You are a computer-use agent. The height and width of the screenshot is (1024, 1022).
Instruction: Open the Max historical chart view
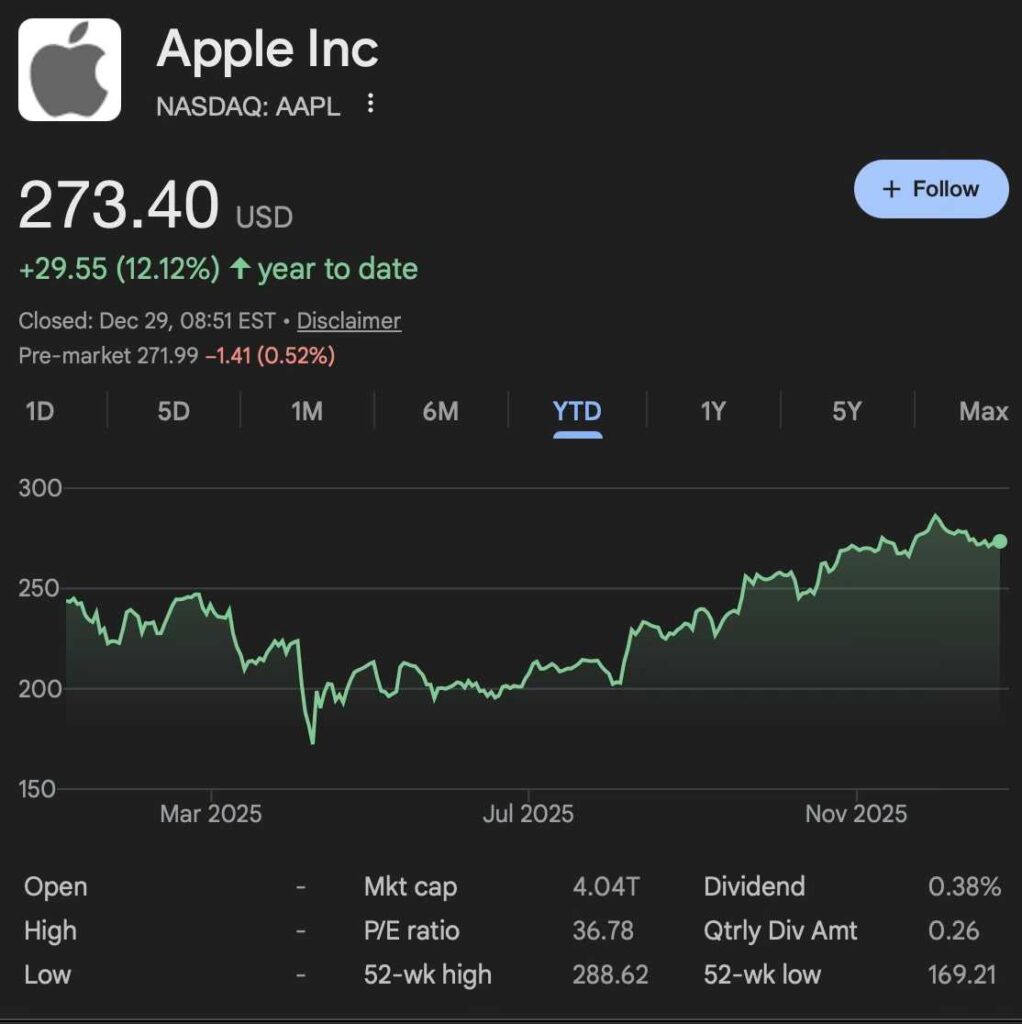pyautogui.click(x=982, y=411)
